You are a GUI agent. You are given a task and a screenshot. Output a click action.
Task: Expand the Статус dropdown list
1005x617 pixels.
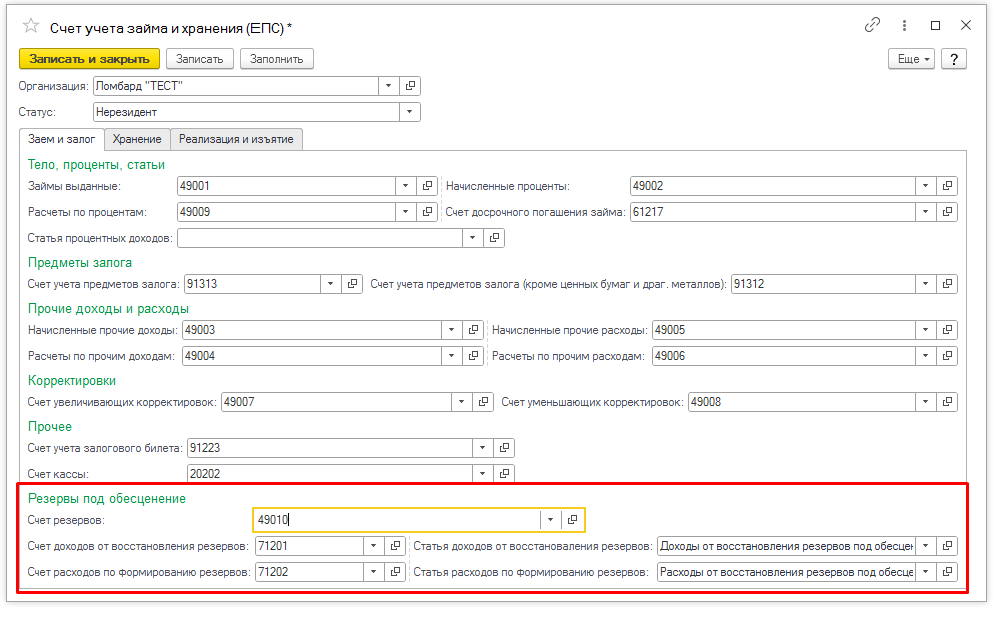(410, 112)
